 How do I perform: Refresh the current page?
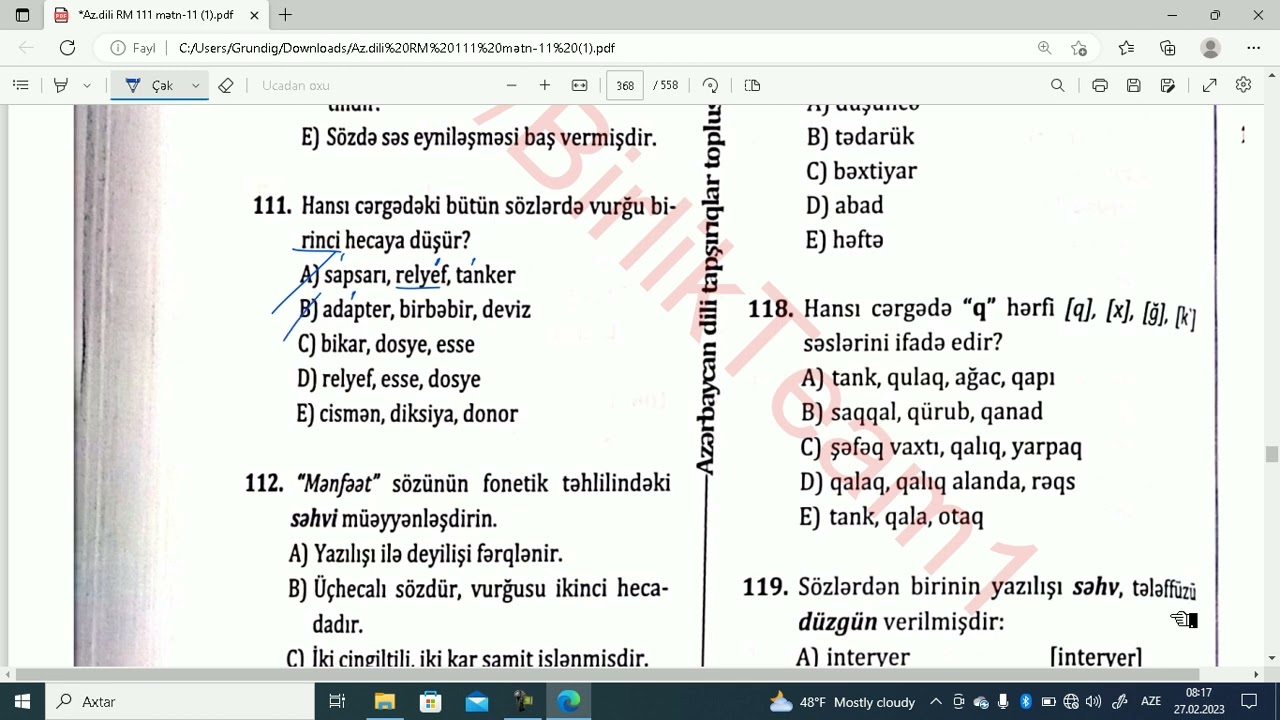(67, 48)
